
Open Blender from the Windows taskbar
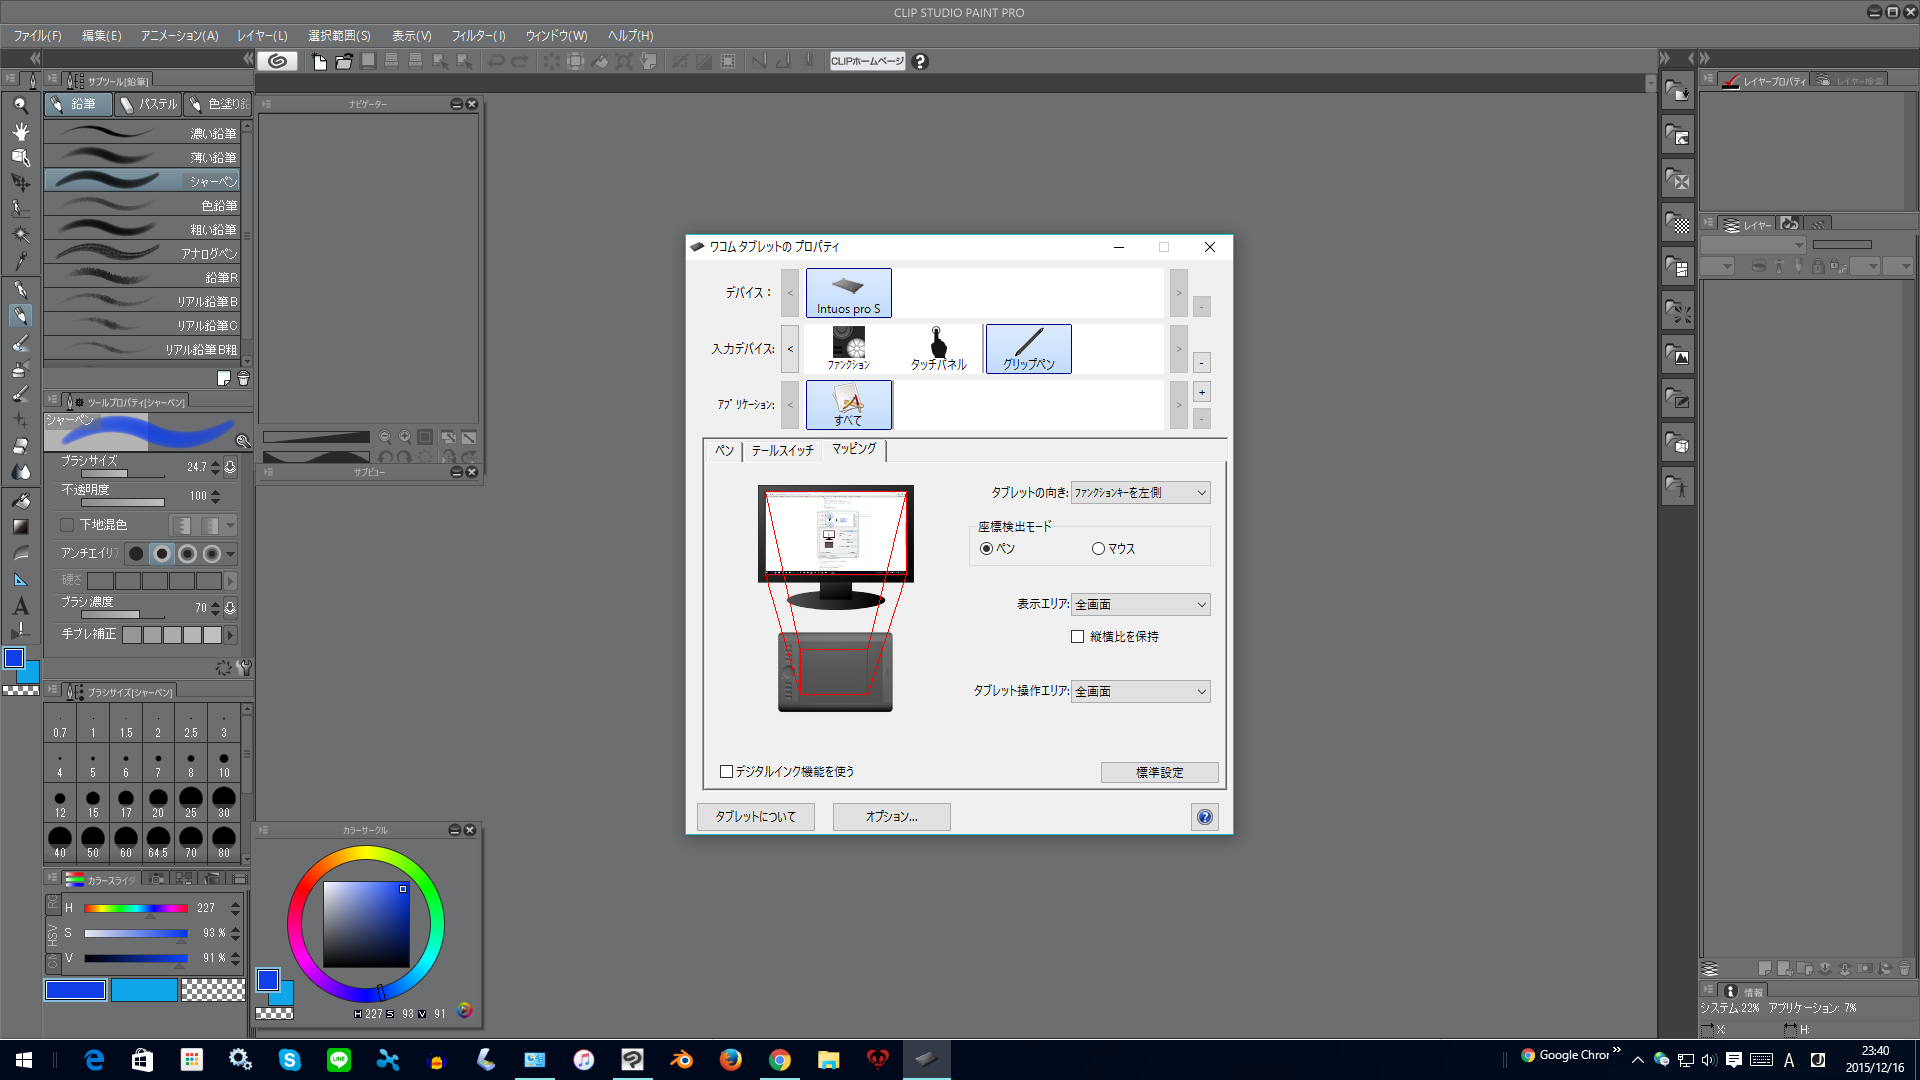(x=682, y=1059)
